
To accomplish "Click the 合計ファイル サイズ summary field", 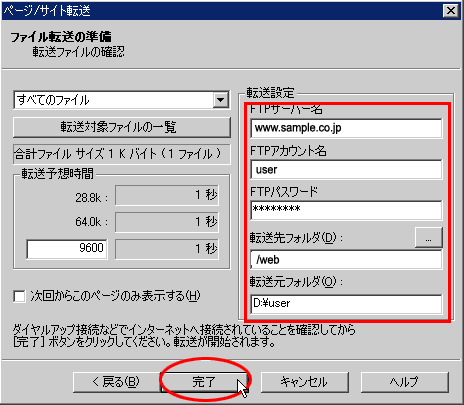I will pyautogui.click(x=122, y=154).
